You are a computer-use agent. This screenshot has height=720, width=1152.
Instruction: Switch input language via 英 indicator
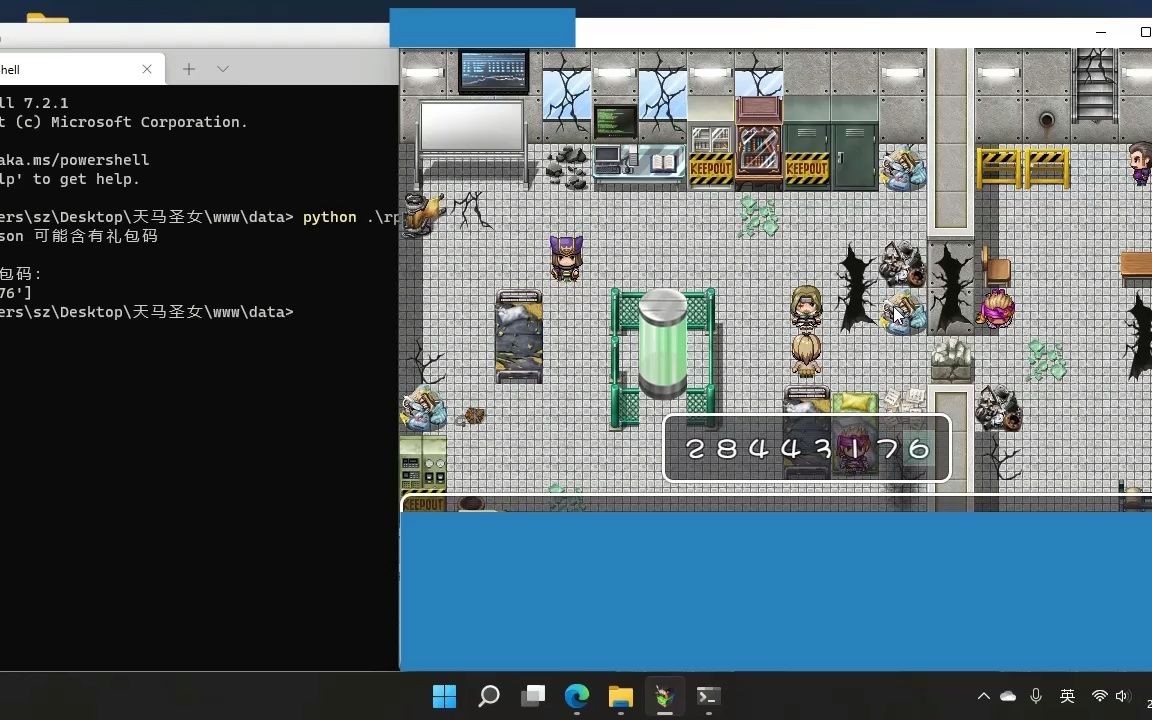coord(1068,696)
